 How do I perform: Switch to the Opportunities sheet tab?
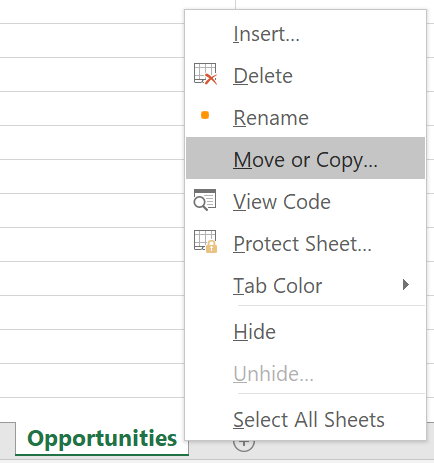point(102,438)
